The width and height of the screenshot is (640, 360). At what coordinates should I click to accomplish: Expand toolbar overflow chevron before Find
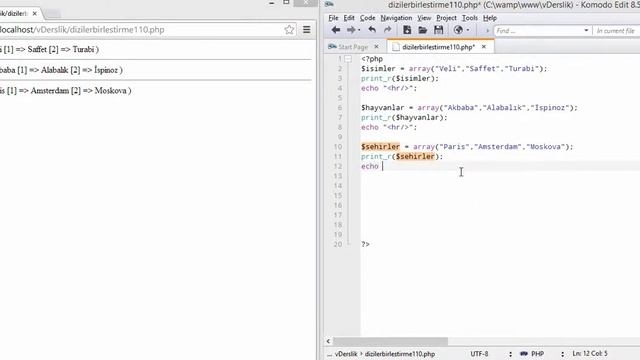pyautogui.click(x=487, y=31)
